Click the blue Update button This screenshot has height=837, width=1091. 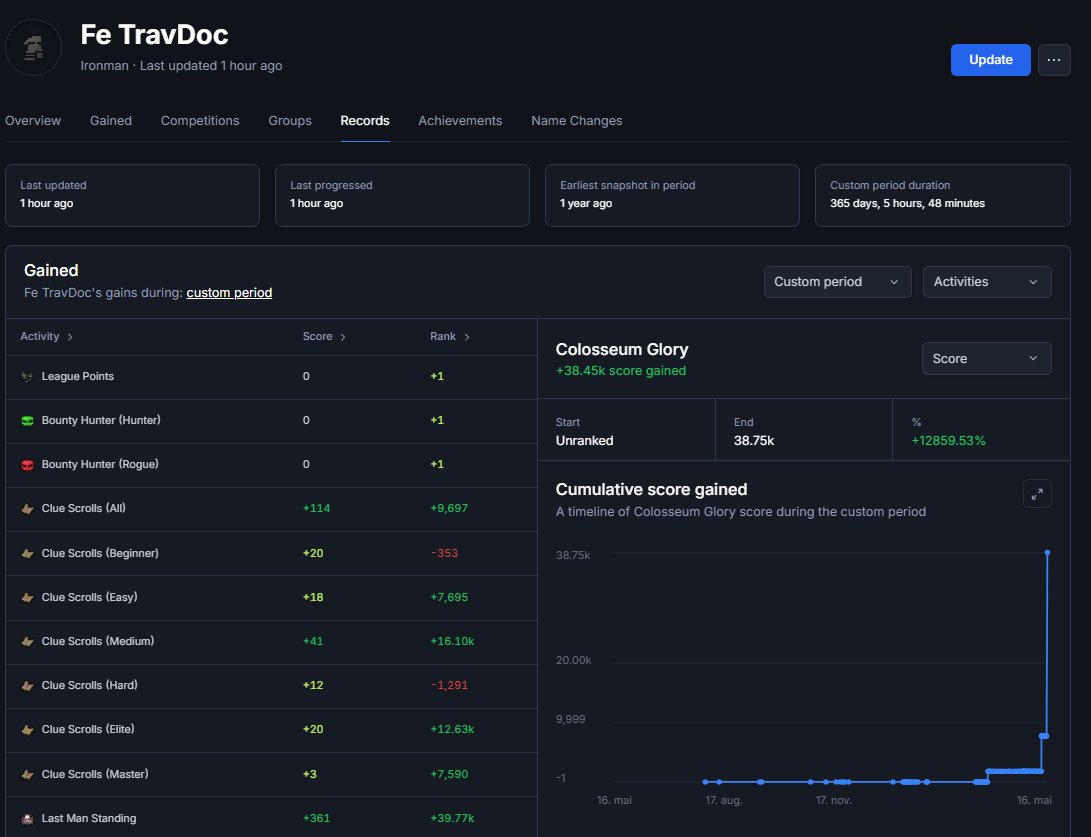[x=990, y=60]
